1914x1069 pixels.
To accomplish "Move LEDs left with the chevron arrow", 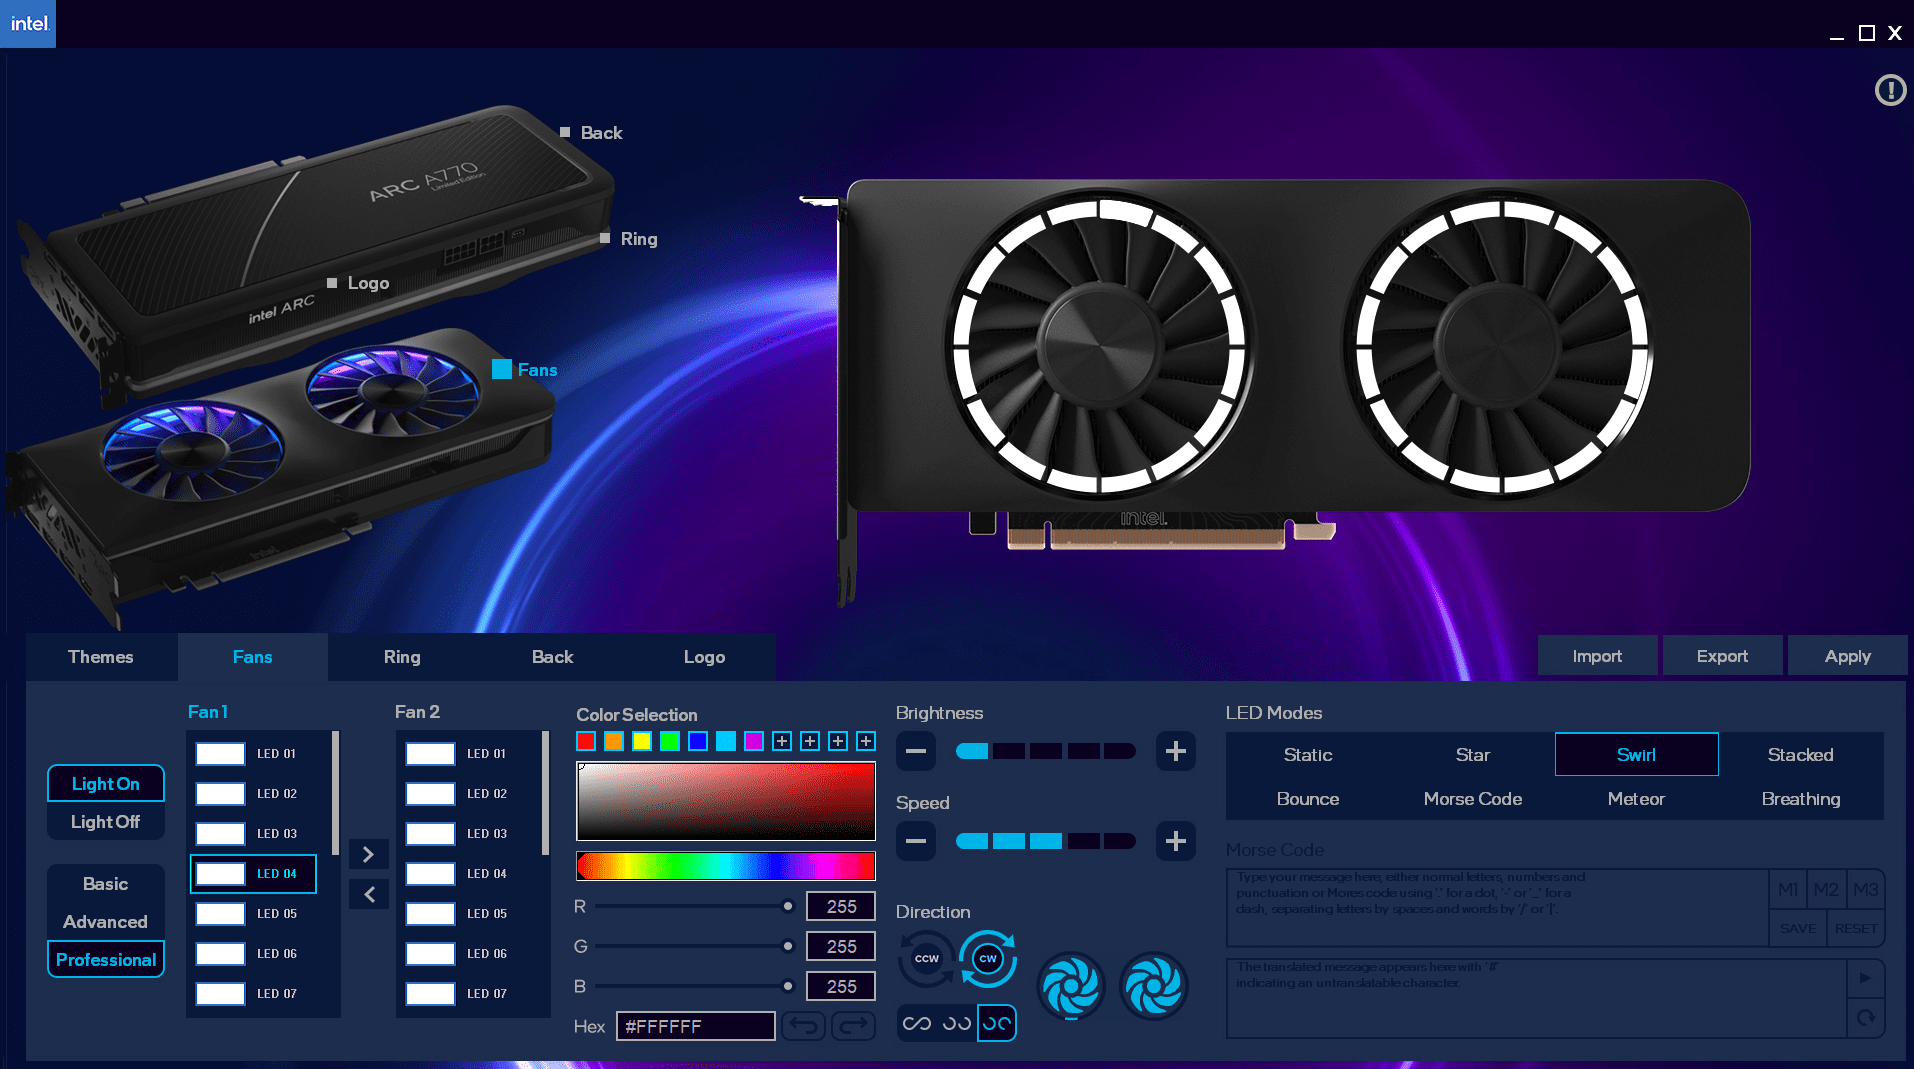I will coord(368,894).
